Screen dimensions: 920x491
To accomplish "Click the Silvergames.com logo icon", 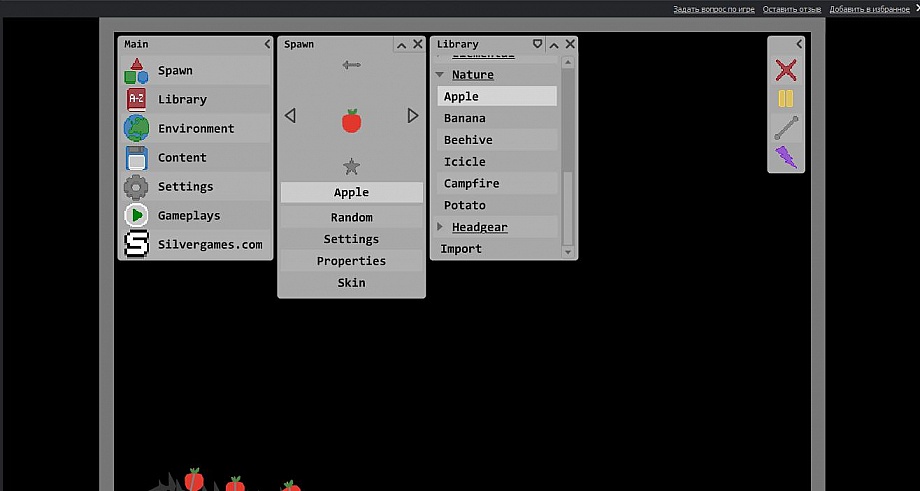I will (x=136, y=245).
